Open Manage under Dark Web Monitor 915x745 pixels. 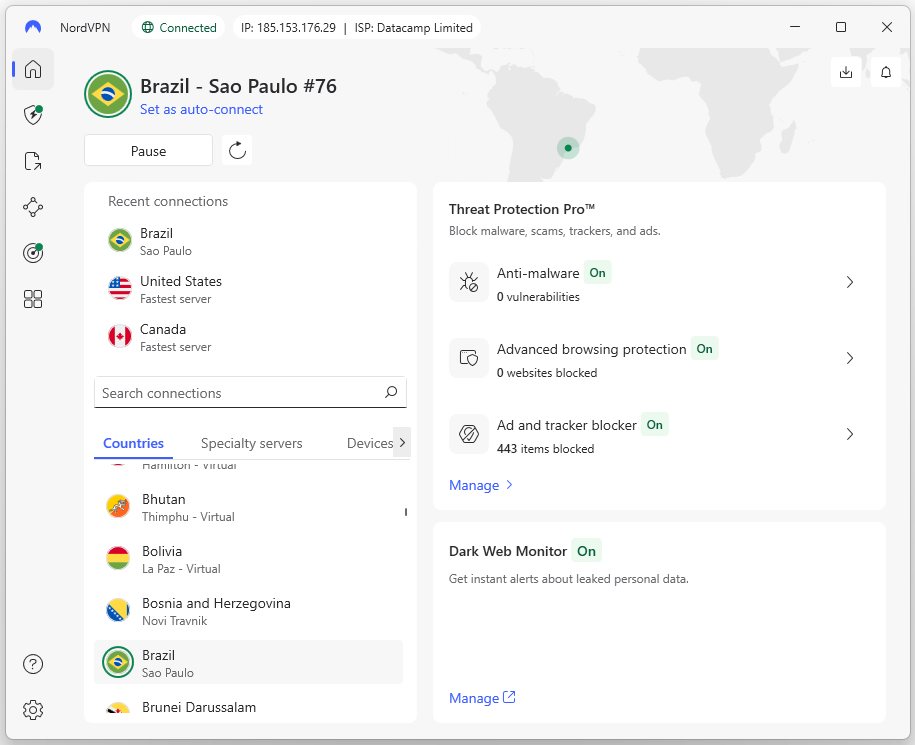point(482,698)
